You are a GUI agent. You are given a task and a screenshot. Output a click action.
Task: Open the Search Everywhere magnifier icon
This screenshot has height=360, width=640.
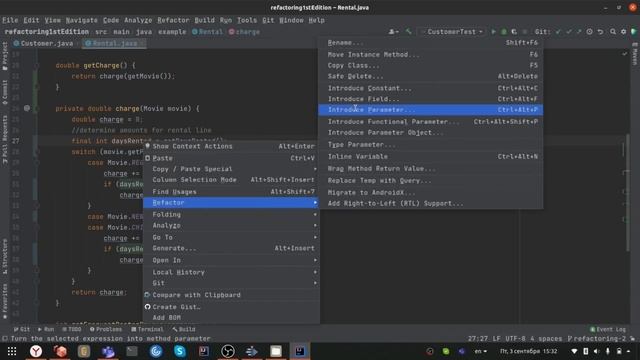click(613, 32)
